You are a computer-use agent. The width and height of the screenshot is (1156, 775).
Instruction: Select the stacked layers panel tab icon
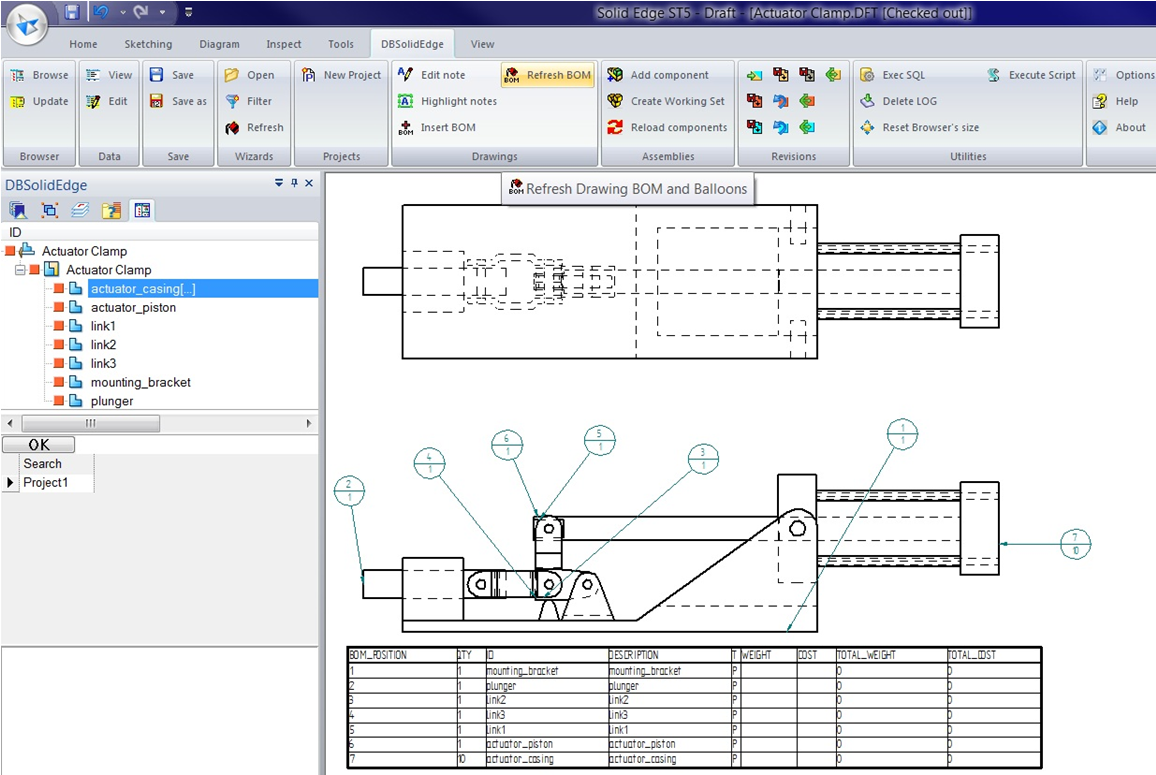point(80,211)
